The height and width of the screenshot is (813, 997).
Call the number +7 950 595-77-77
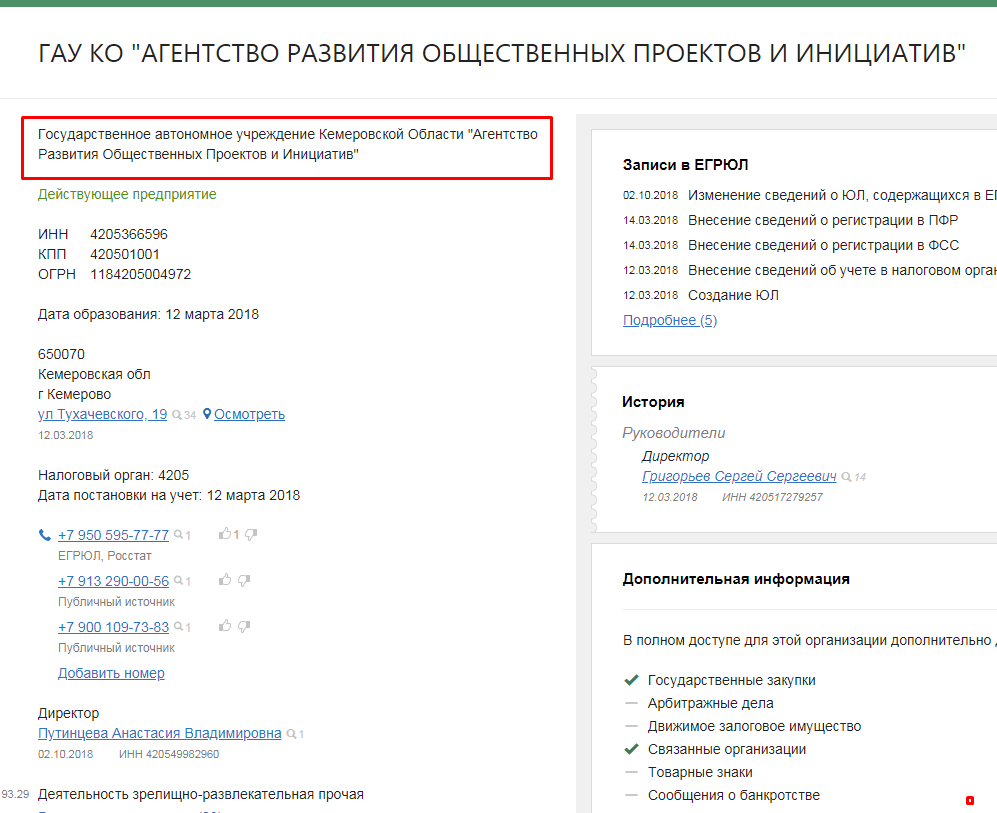(113, 534)
